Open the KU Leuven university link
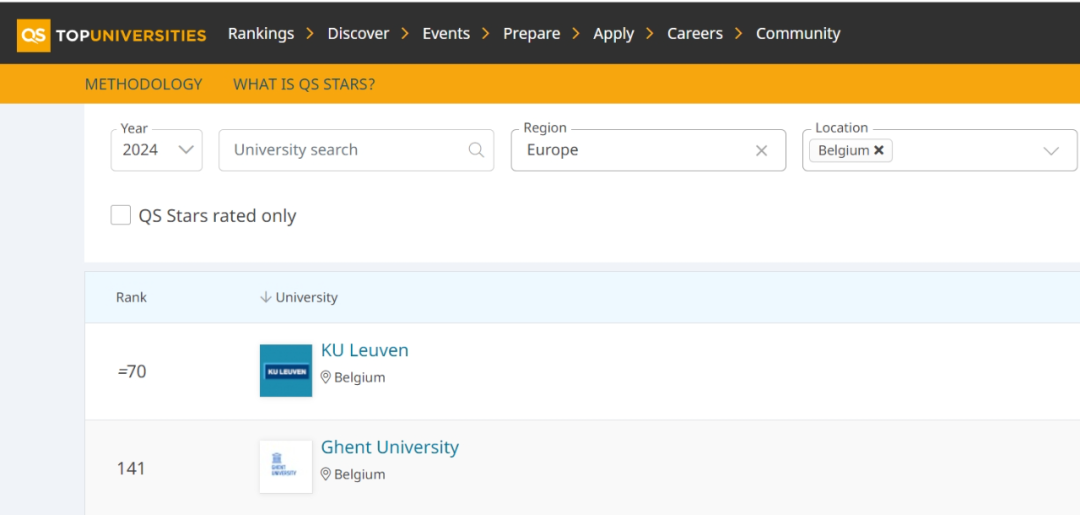1080x515 pixels. [x=365, y=350]
